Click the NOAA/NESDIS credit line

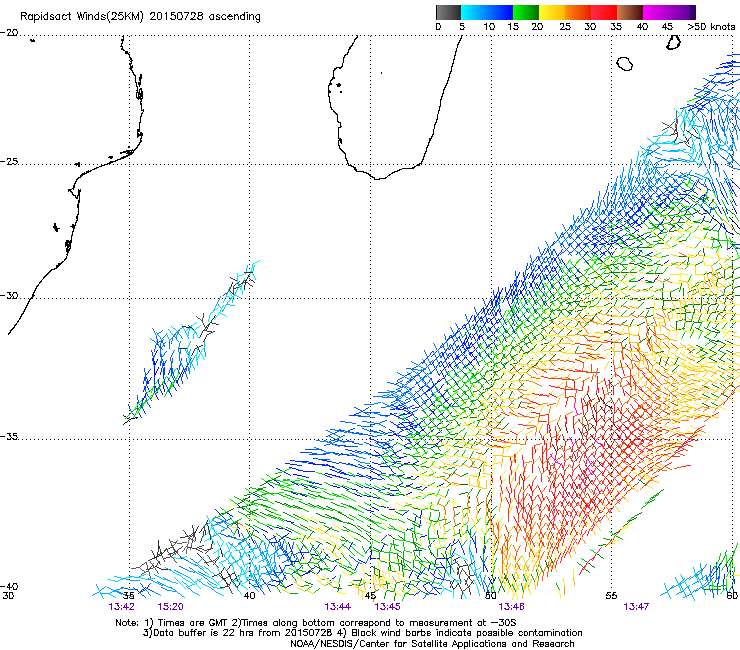pyautogui.click(x=432, y=644)
